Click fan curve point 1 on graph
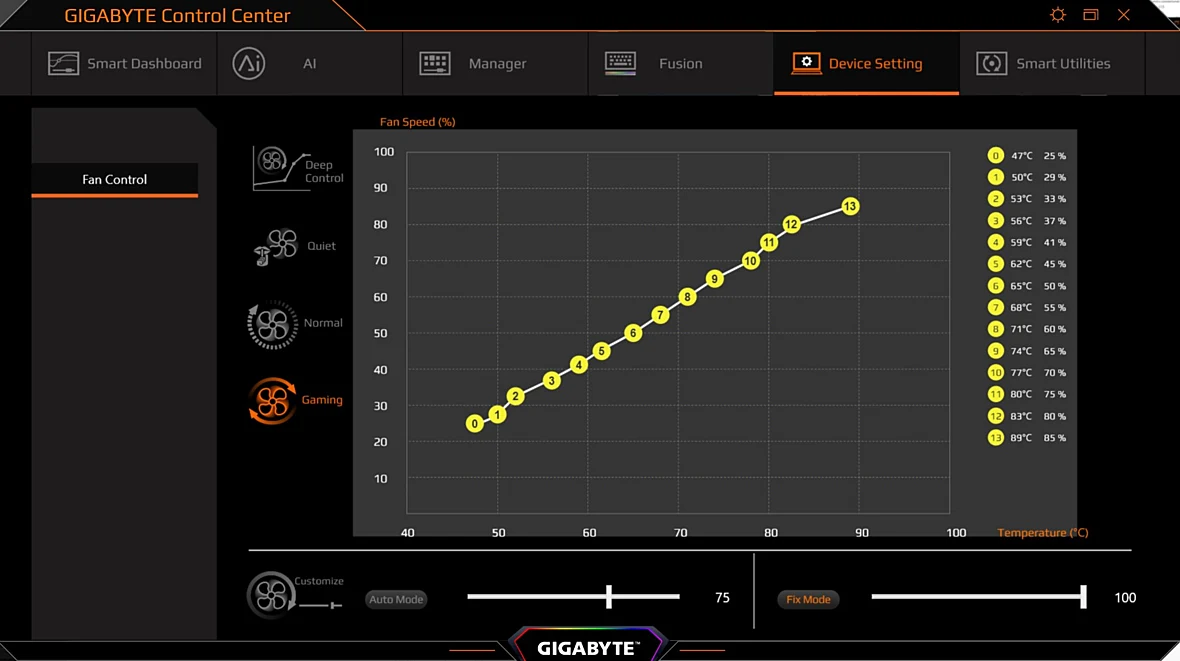Viewport: 1180px width, 661px height. tap(497, 415)
